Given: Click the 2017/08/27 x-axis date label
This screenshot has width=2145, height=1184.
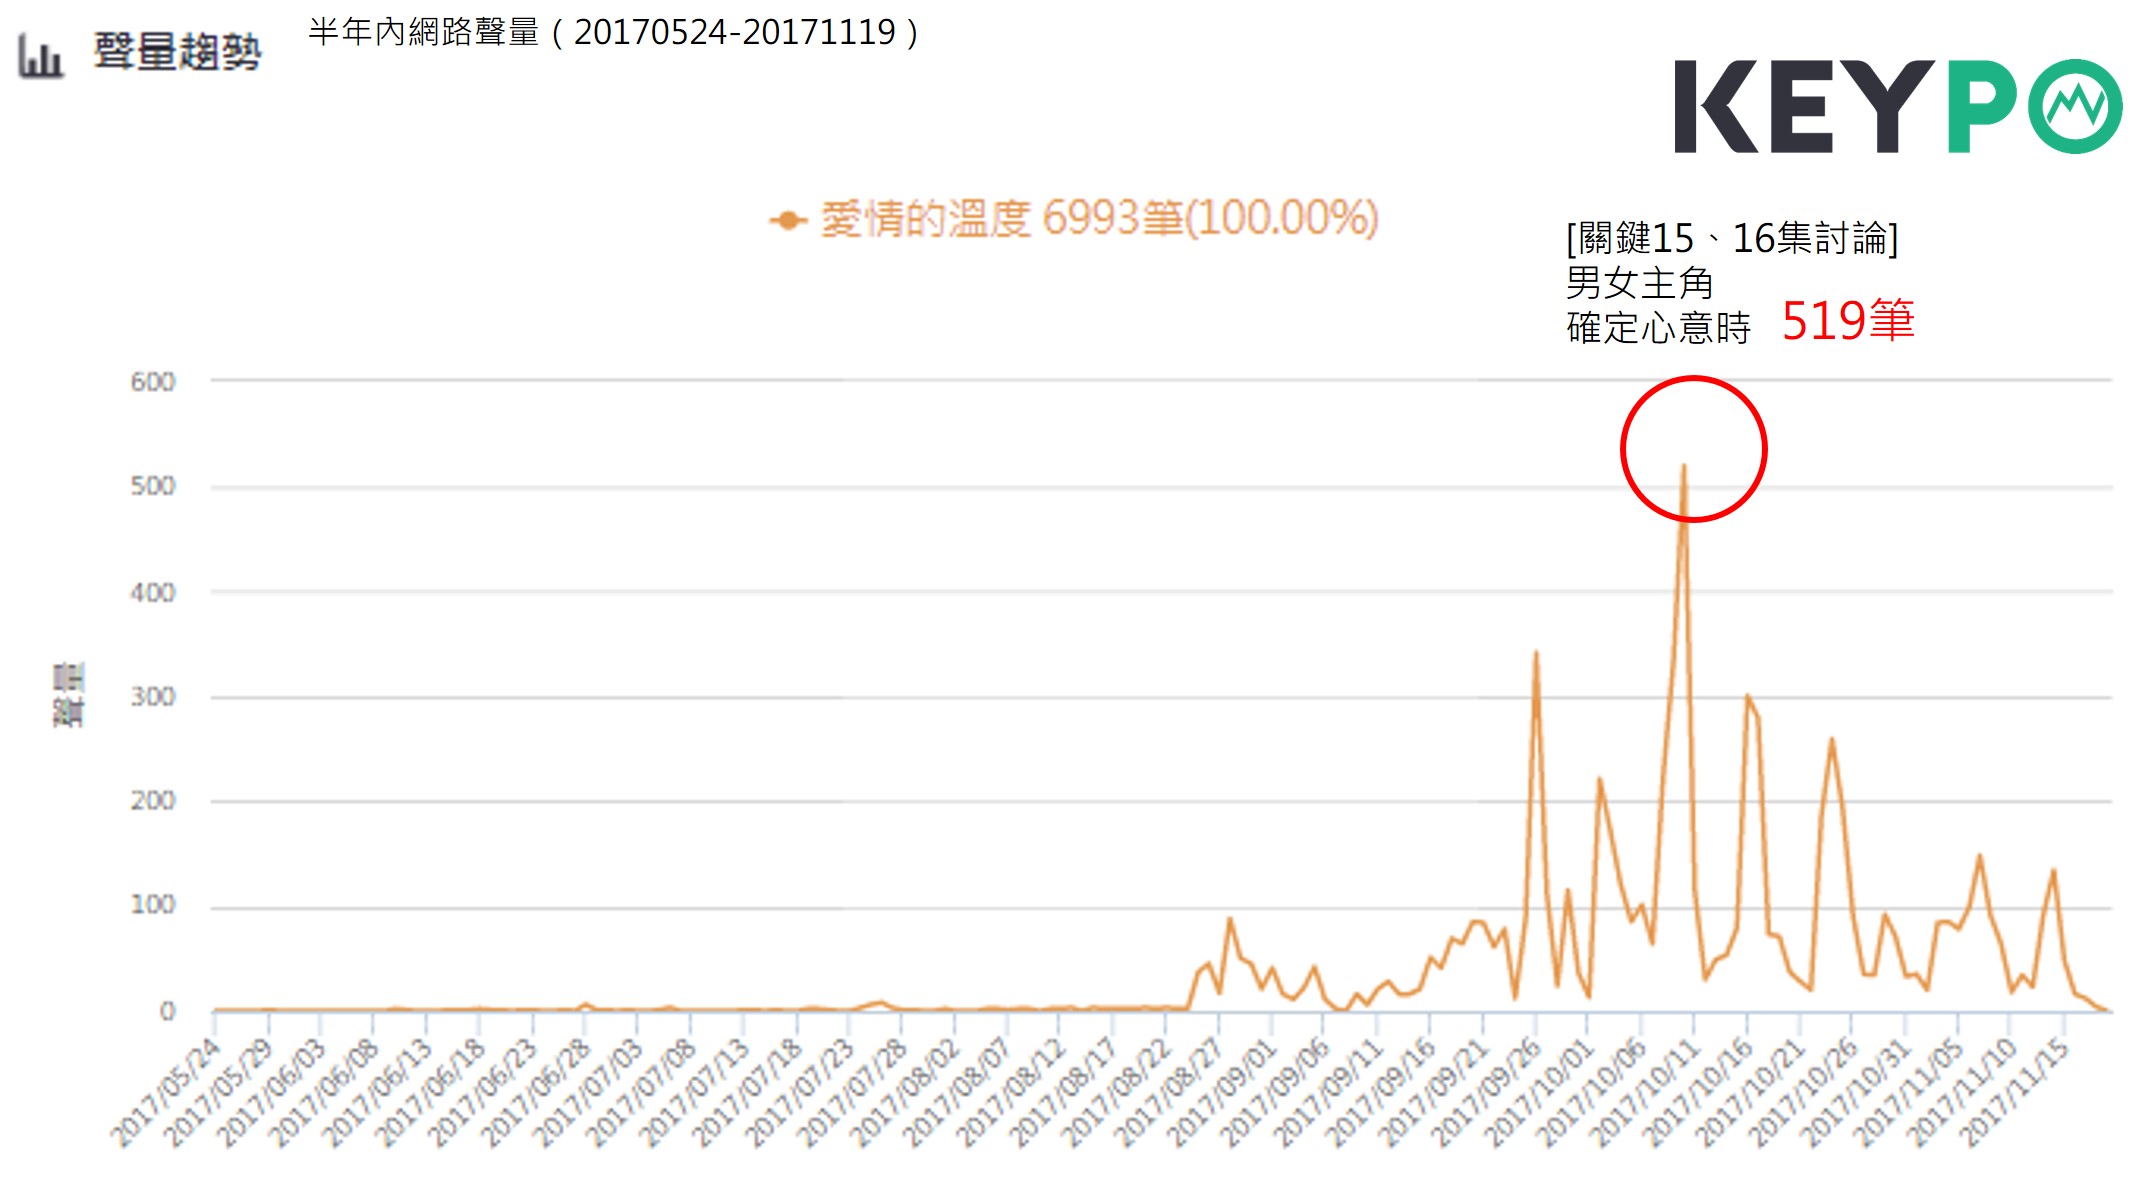Looking at the screenshot, I should click(x=1169, y=1092).
